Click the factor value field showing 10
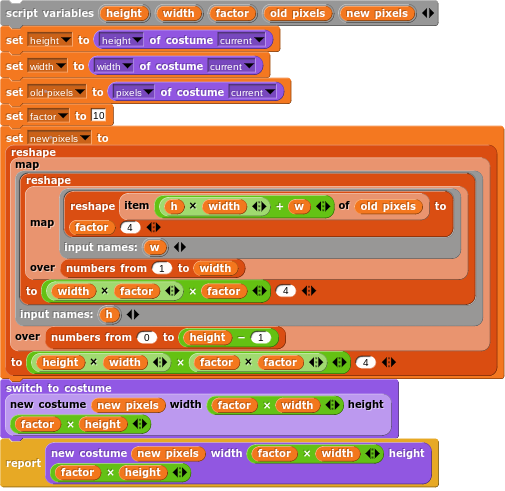The image size is (505, 491). [x=99, y=116]
